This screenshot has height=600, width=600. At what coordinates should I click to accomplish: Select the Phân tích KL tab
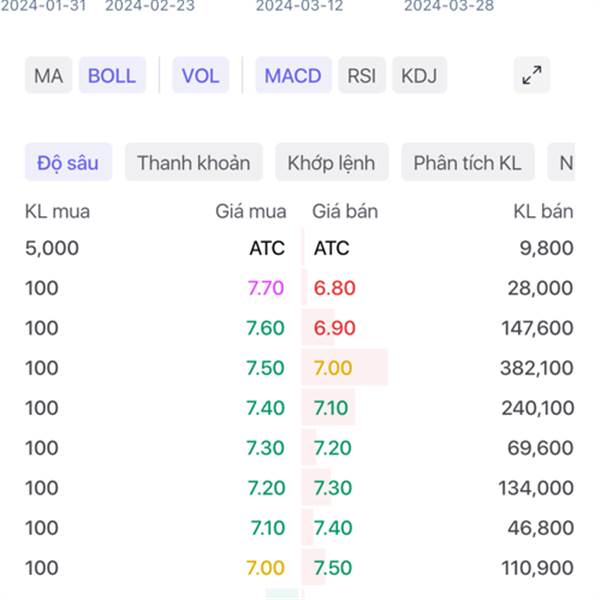[x=468, y=162]
